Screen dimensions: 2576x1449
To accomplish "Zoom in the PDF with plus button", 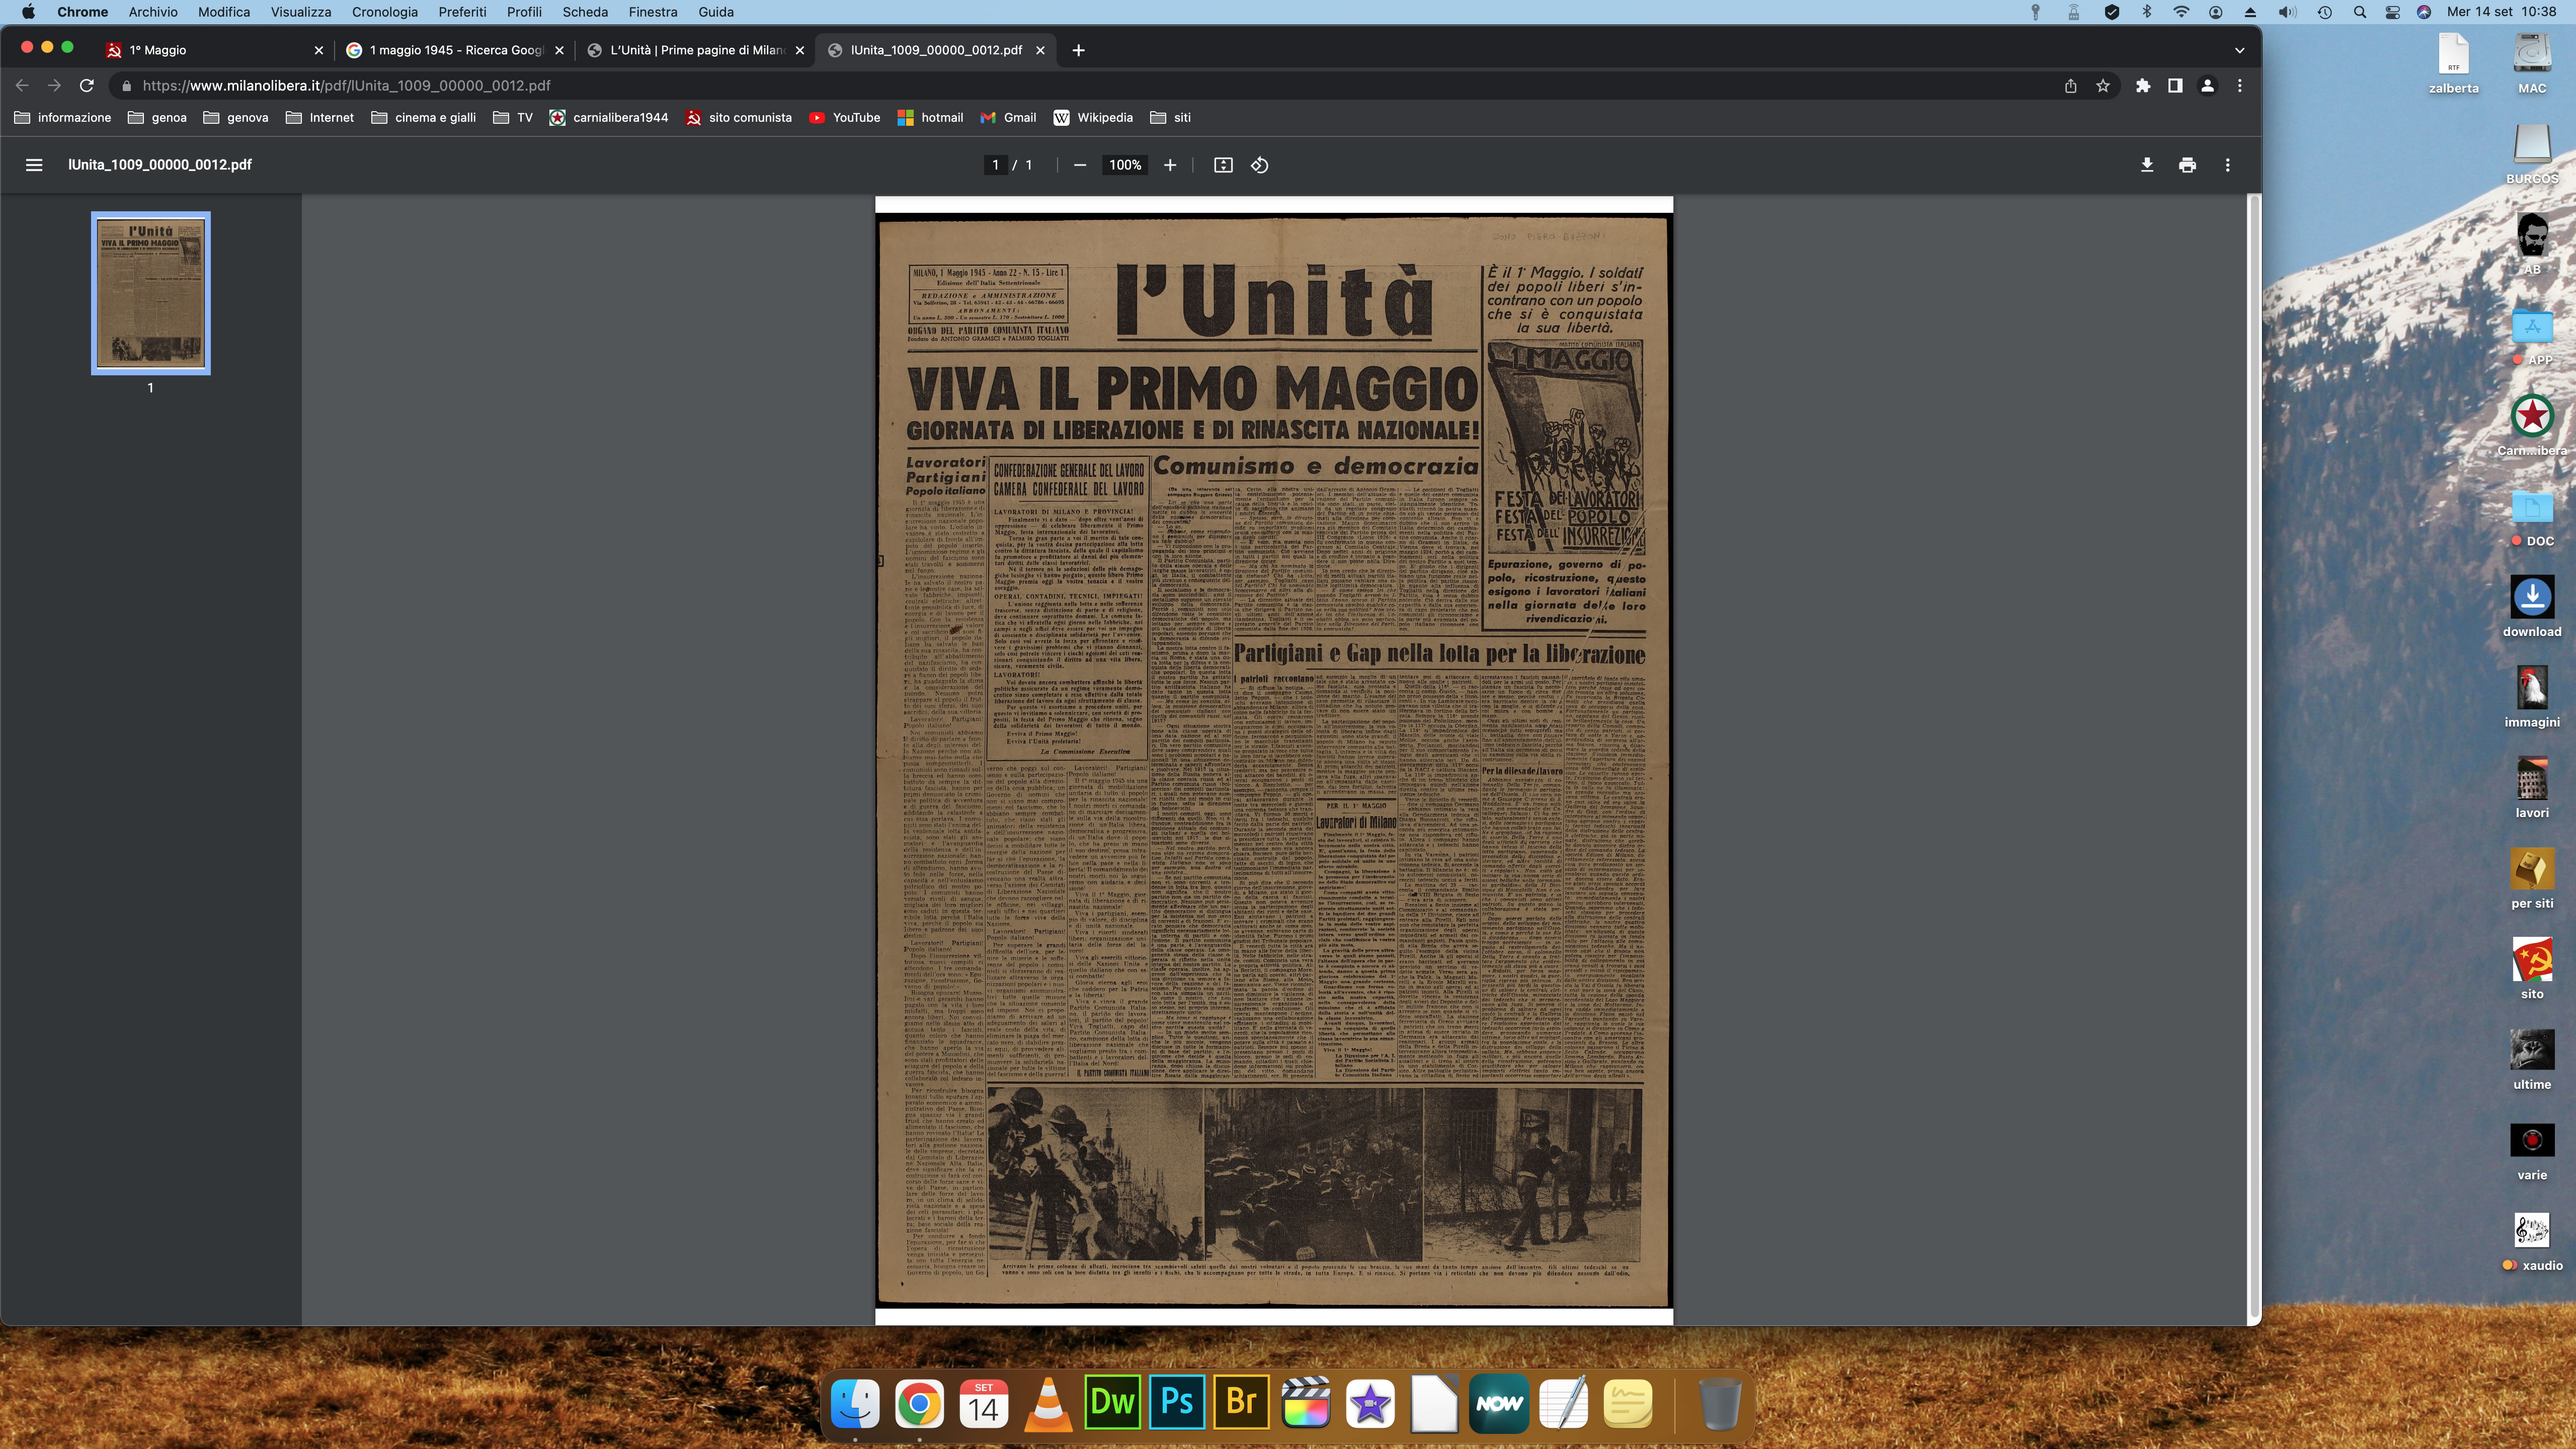I will 1170,165.
